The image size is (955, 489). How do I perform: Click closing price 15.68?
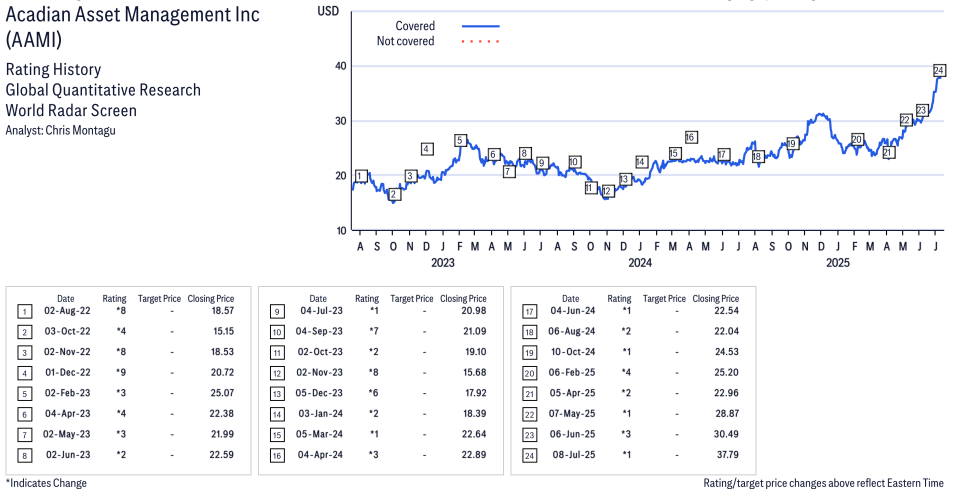click(x=474, y=372)
